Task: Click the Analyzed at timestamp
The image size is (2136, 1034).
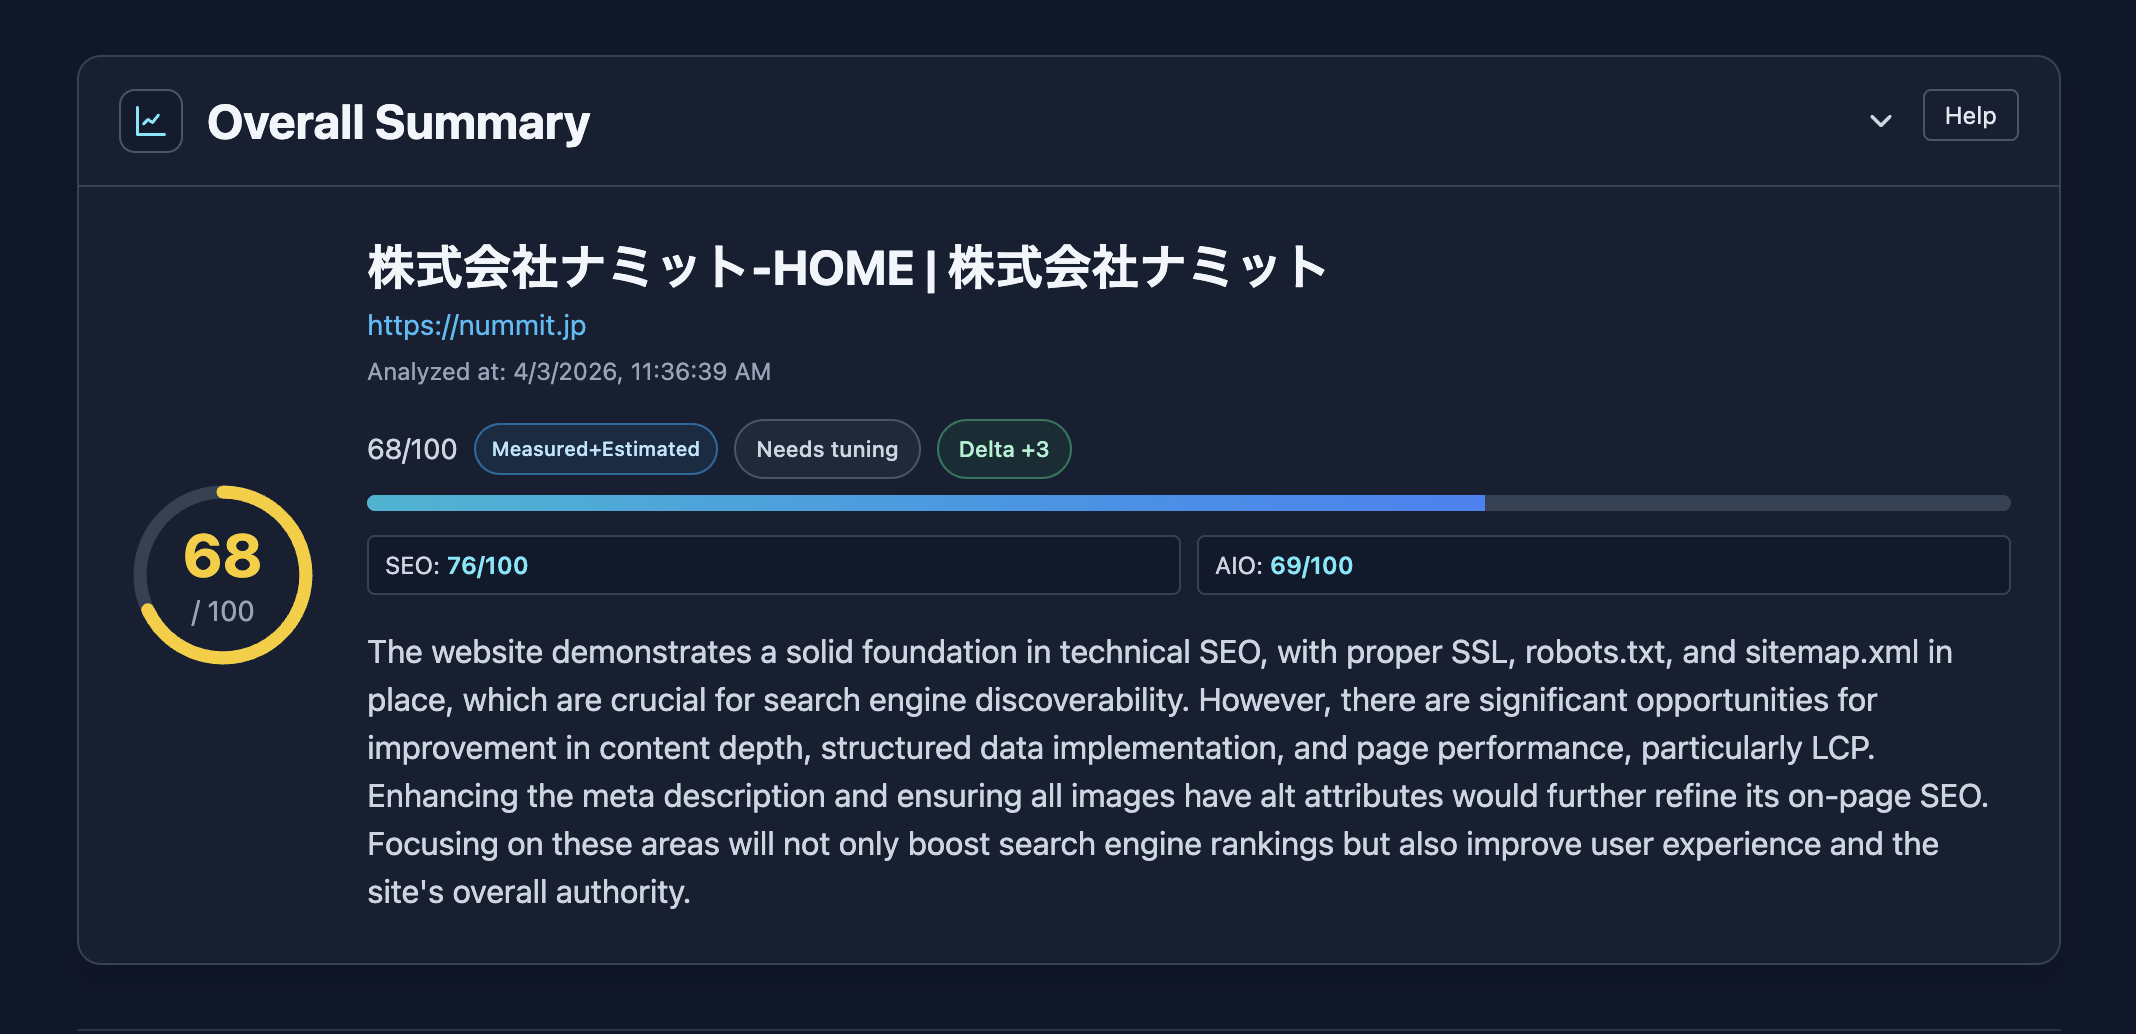Action: (569, 371)
